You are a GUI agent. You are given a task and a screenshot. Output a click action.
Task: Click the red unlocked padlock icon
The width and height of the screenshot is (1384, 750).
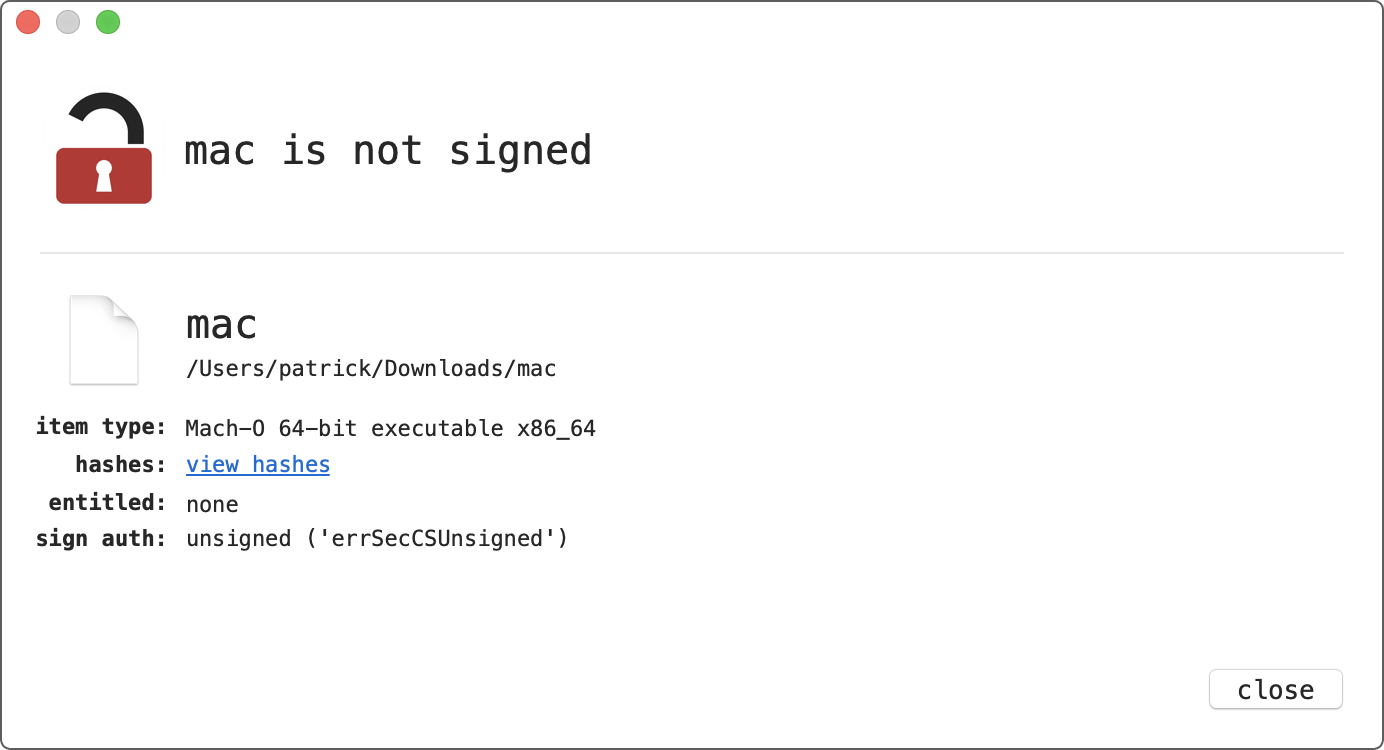[104, 150]
